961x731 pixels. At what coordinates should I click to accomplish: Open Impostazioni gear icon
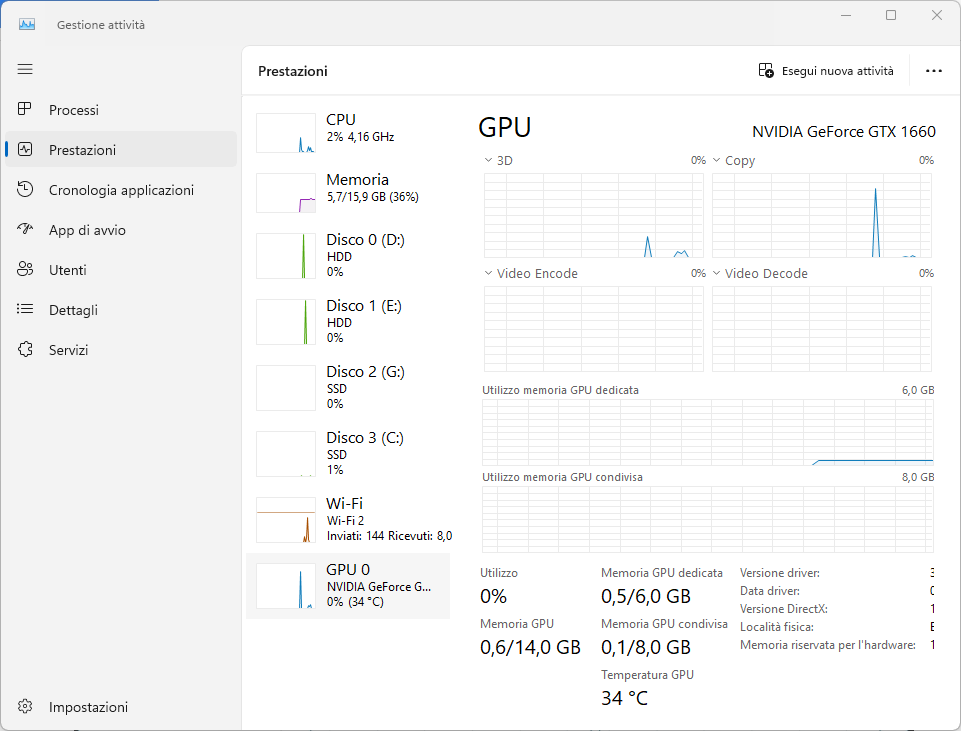pyautogui.click(x=26, y=707)
